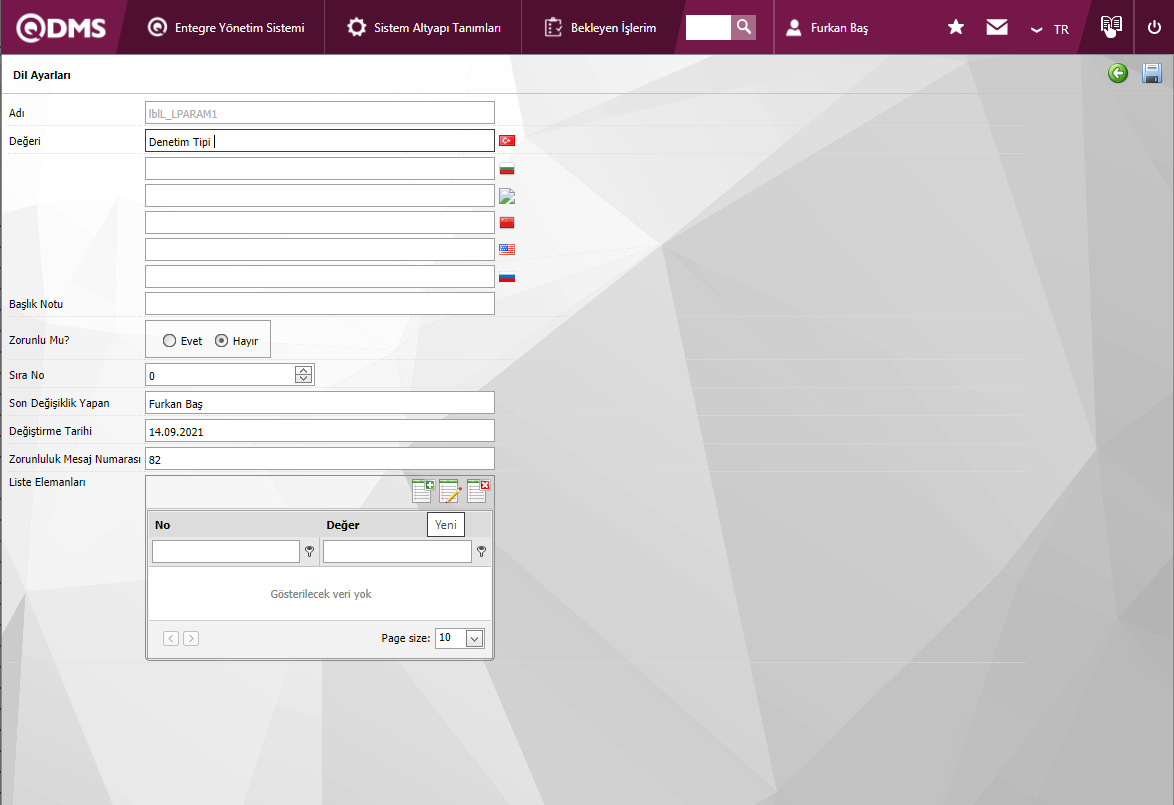This screenshot has height=805, width=1174.
Task: Open the messages envelope icon
Action: 997,27
